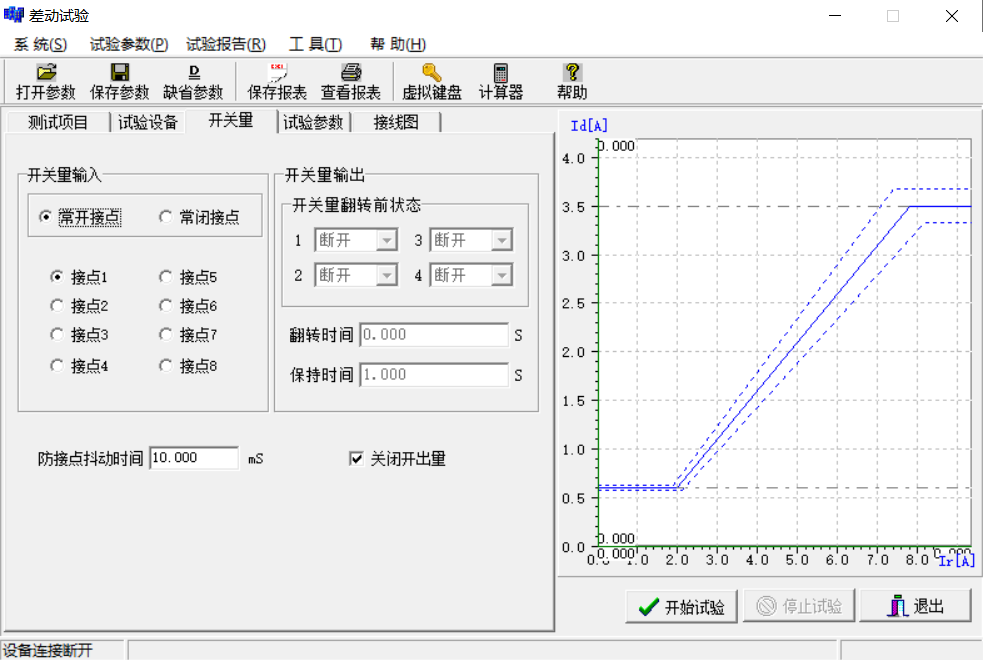The width and height of the screenshot is (983, 660).
Task: Click inside the 防接点抖动时间 input field
Action: point(193,457)
